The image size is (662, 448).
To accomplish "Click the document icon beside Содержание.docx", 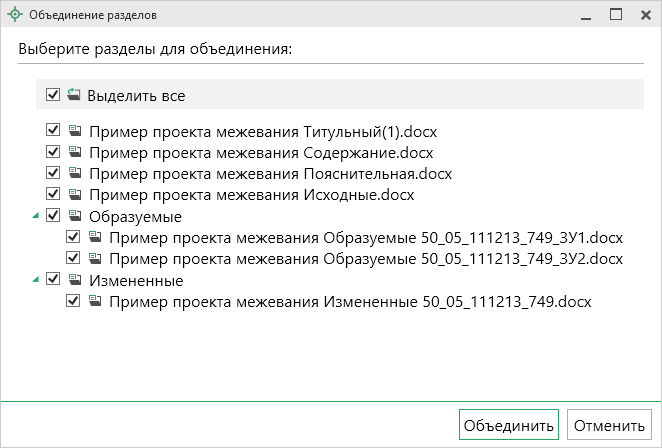I will point(74,152).
